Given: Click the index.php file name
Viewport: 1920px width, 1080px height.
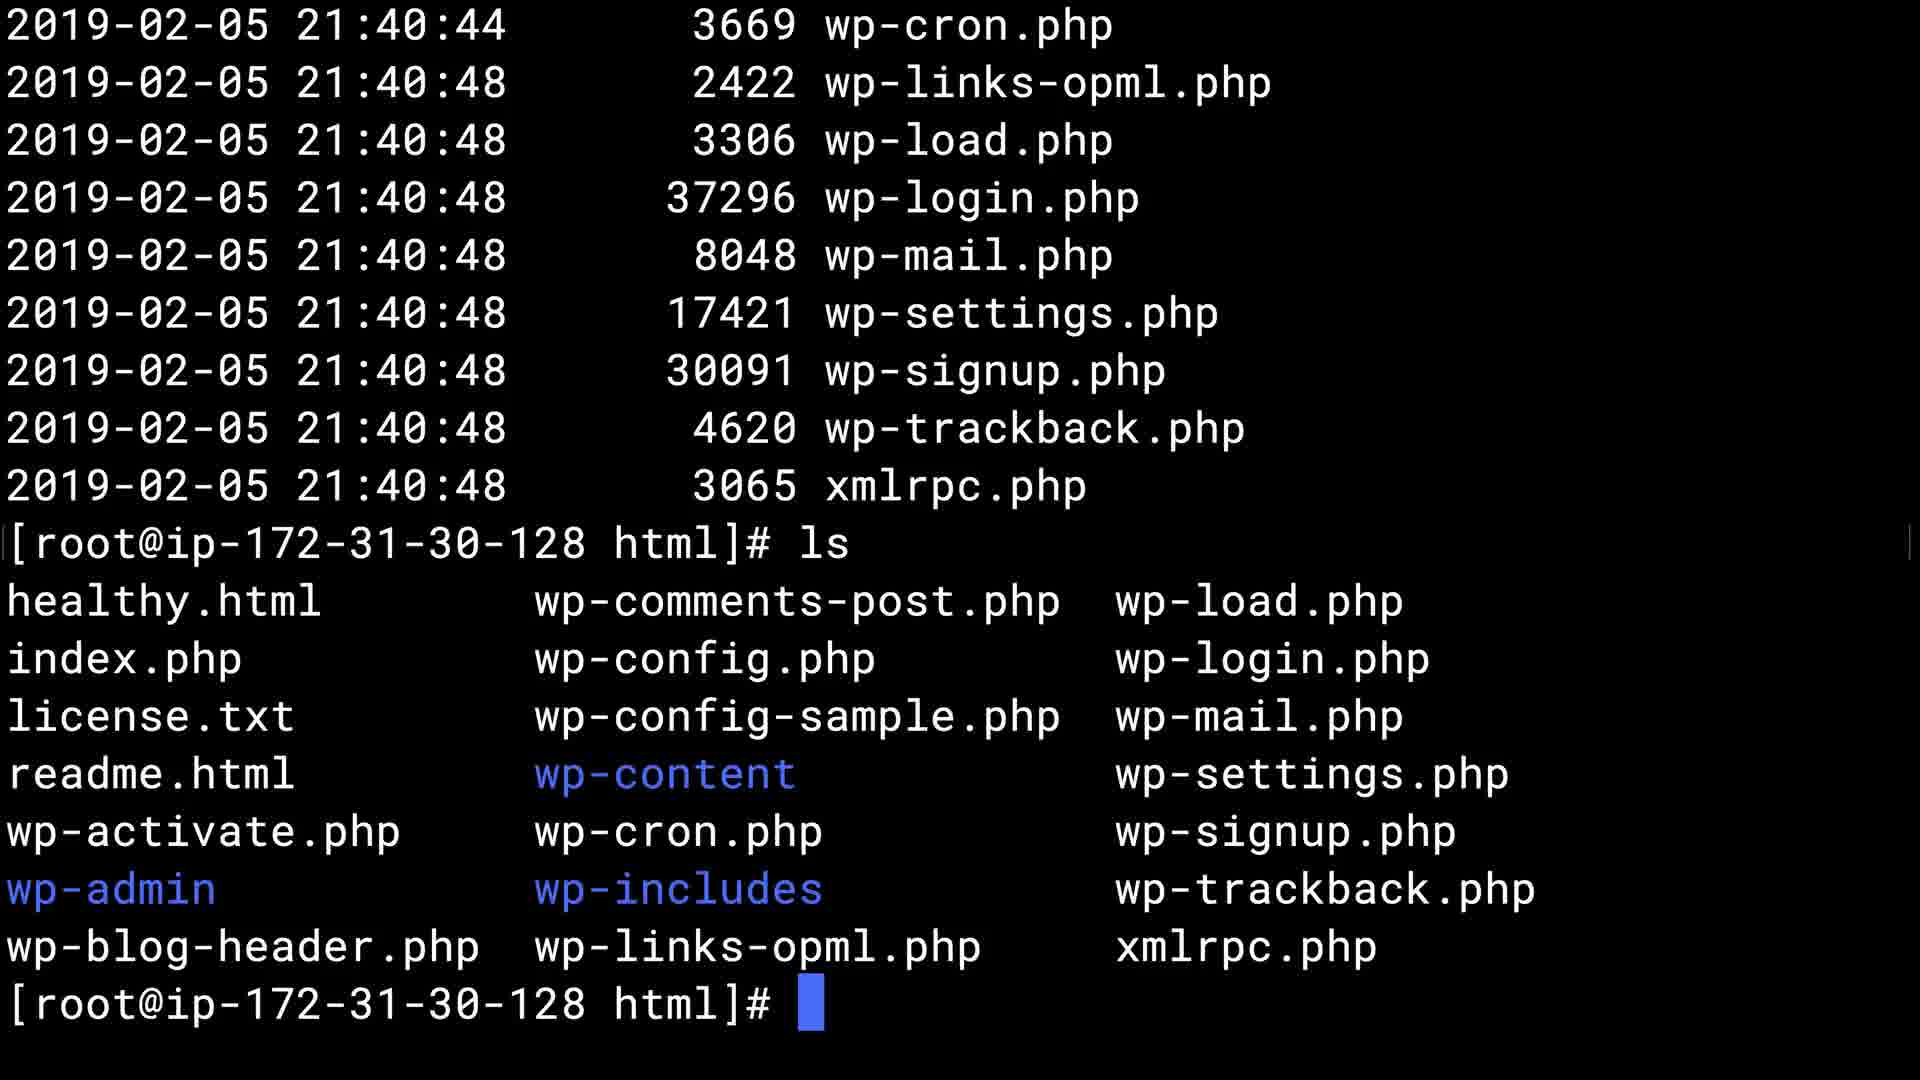Looking at the screenshot, I should [x=124, y=659].
